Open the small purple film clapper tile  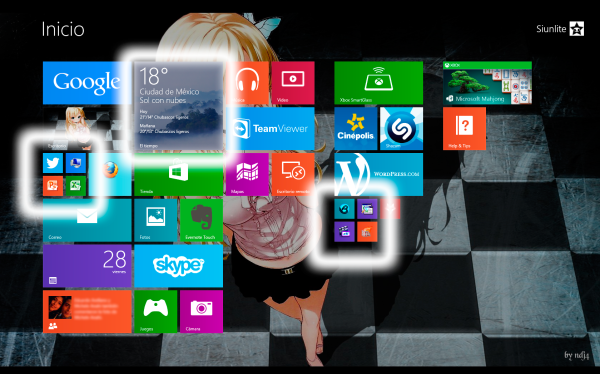[344, 232]
